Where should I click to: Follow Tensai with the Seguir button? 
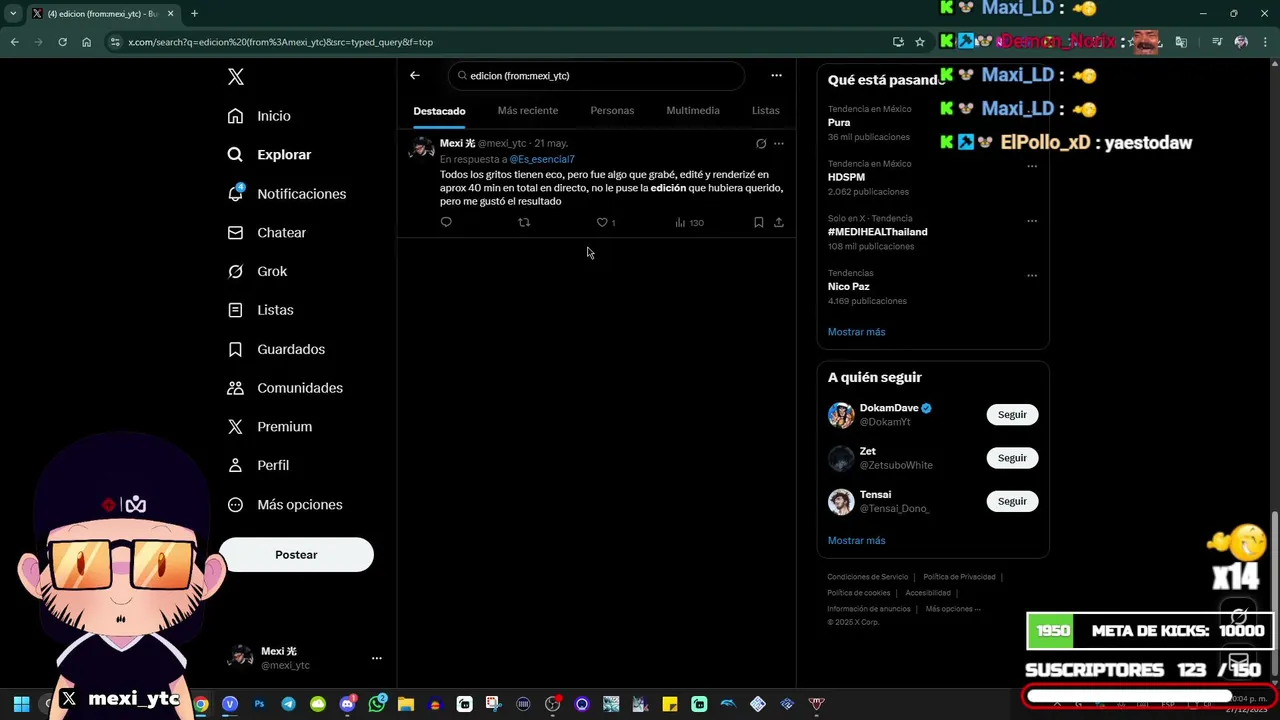tap(1012, 501)
